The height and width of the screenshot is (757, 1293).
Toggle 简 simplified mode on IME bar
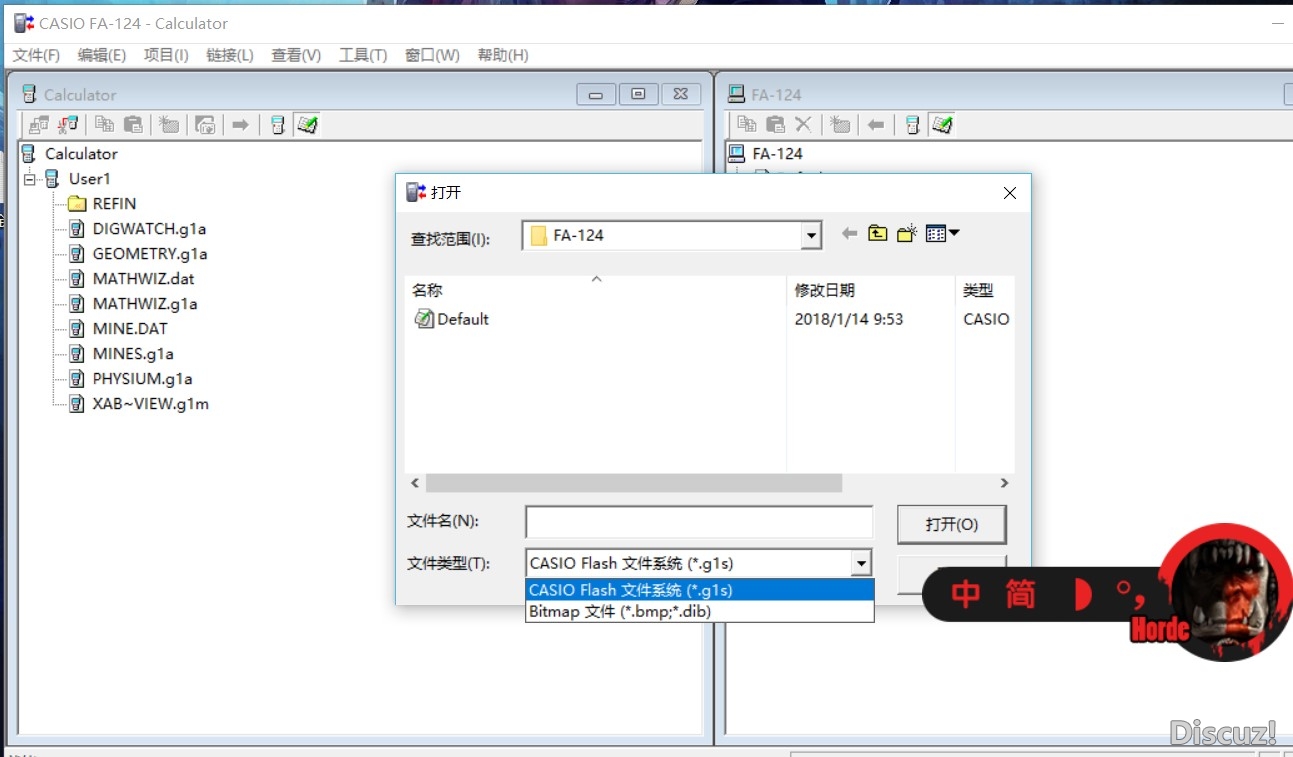tap(1020, 594)
